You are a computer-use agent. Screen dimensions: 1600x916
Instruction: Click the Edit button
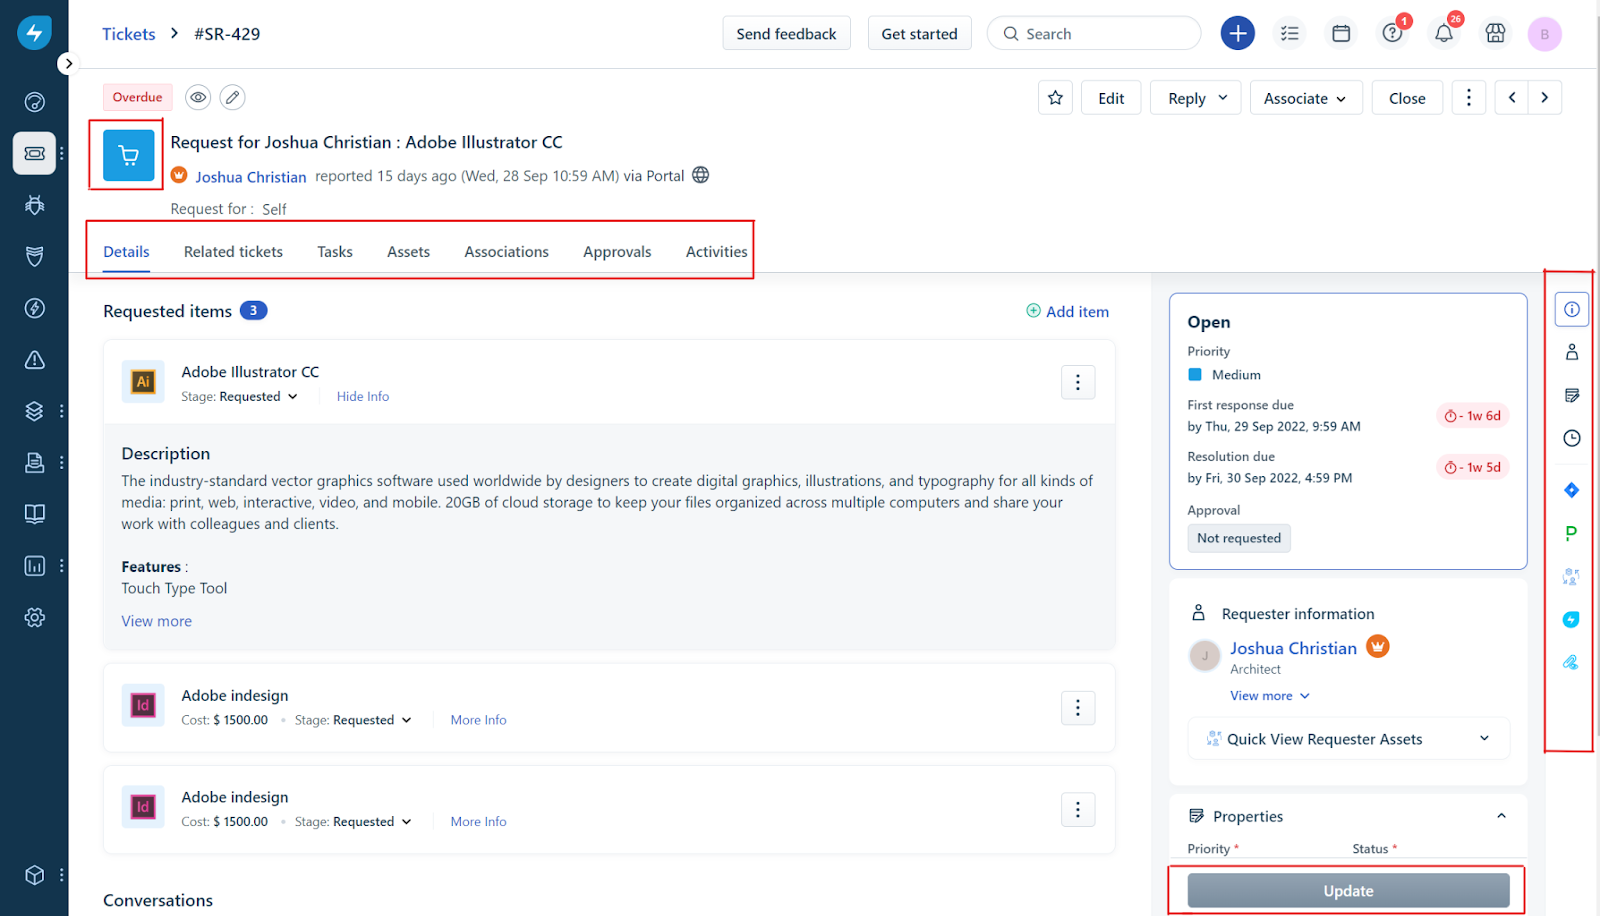click(x=1111, y=98)
